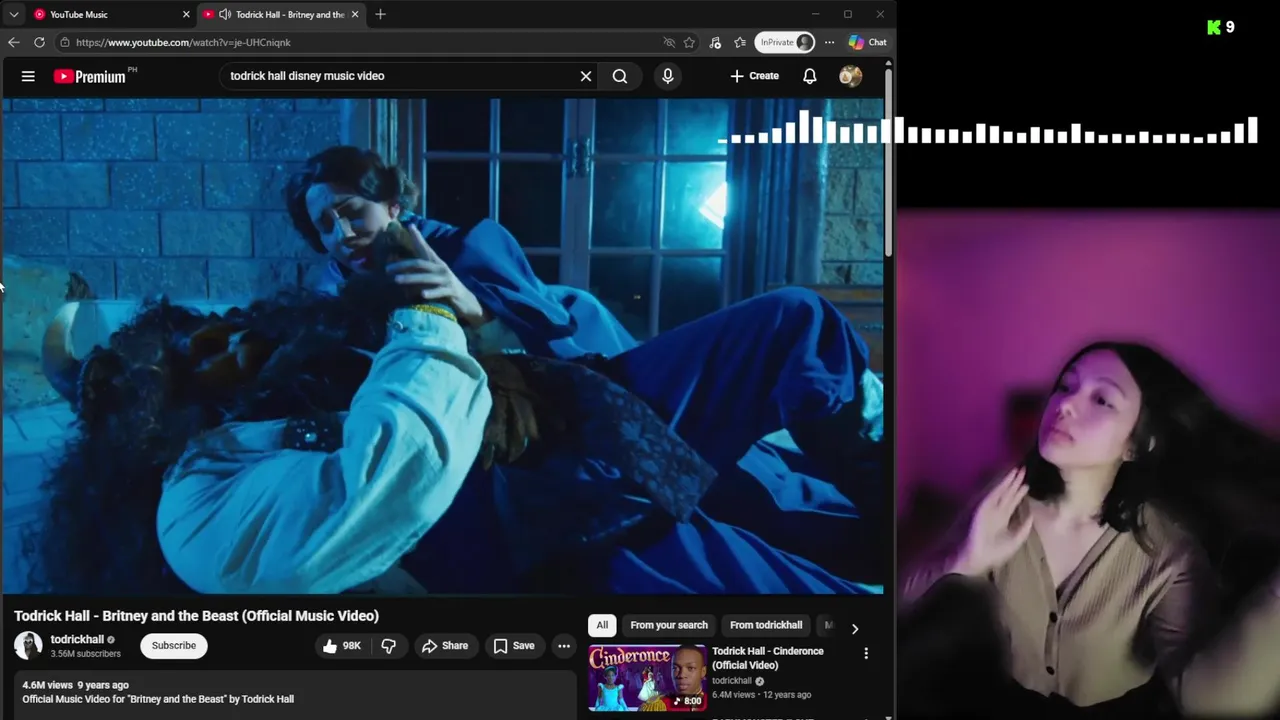Click the 3.56M subscribers text
This screenshot has width=1280, height=720.
pyautogui.click(x=86, y=654)
